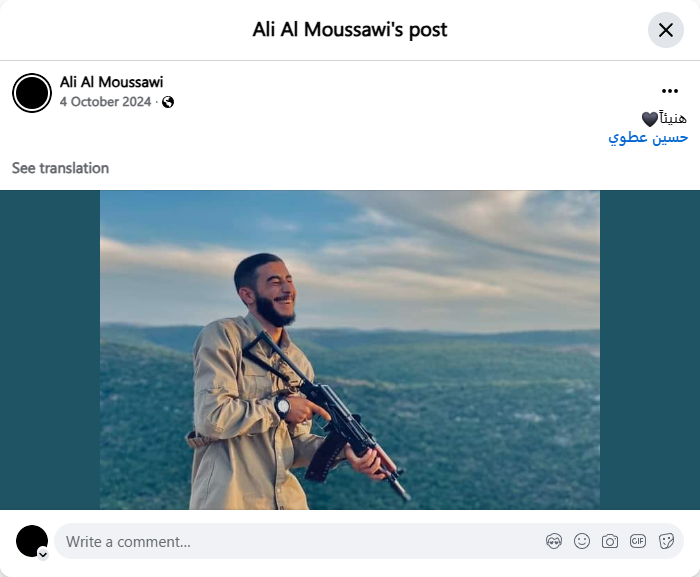The height and width of the screenshot is (577, 700).
Task: Open the emoji picker in comment box
Action: [582, 541]
